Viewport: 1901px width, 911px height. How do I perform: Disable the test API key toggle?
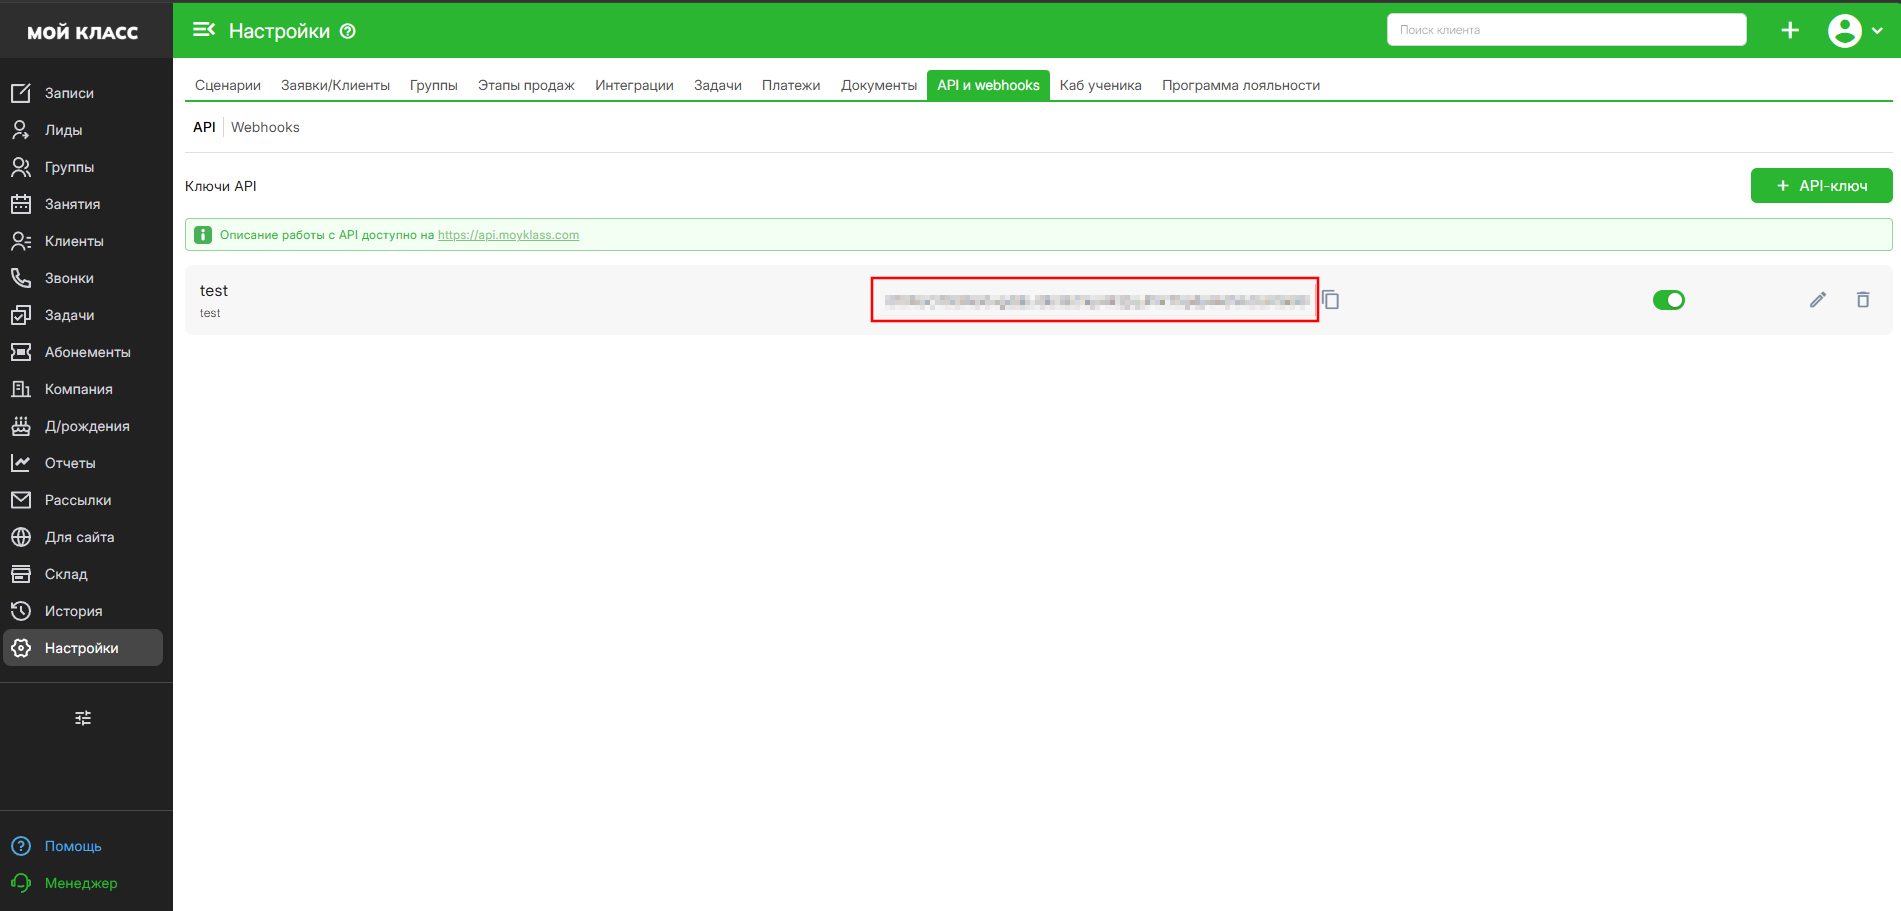coord(1669,300)
